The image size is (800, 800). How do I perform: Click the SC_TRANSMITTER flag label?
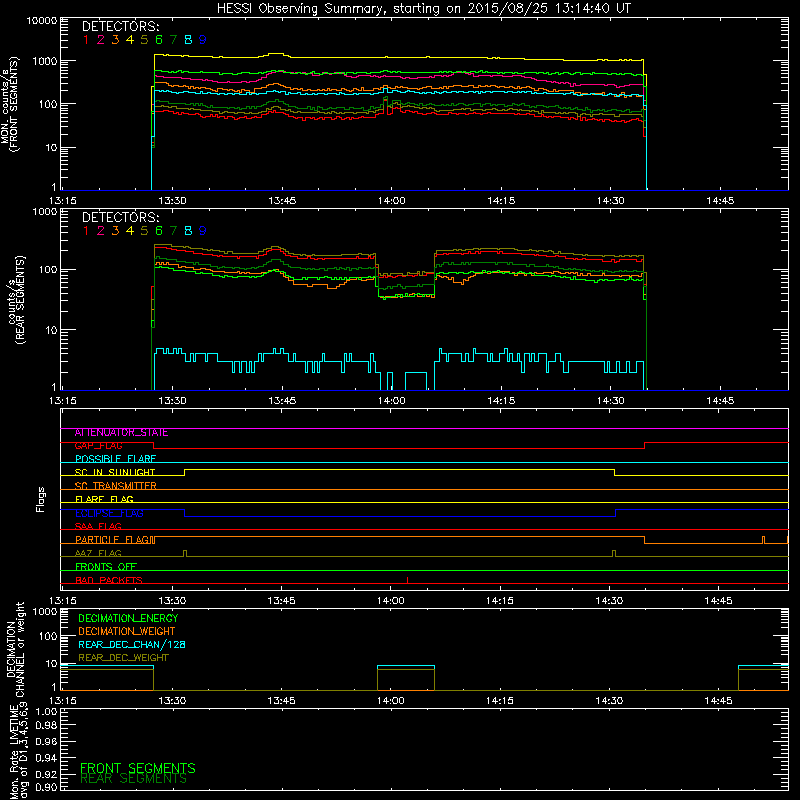pos(115,486)
